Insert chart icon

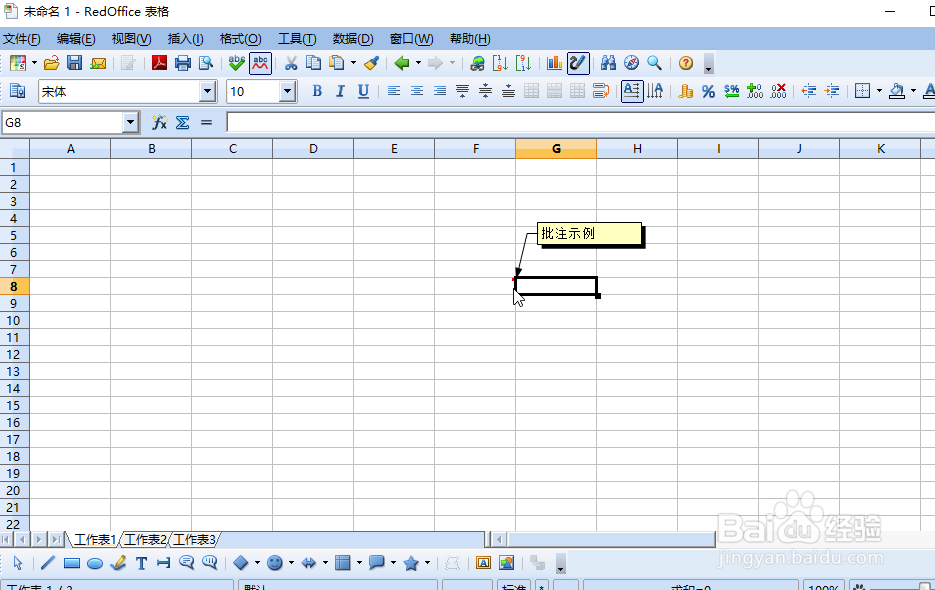click(x=555, y=63)
